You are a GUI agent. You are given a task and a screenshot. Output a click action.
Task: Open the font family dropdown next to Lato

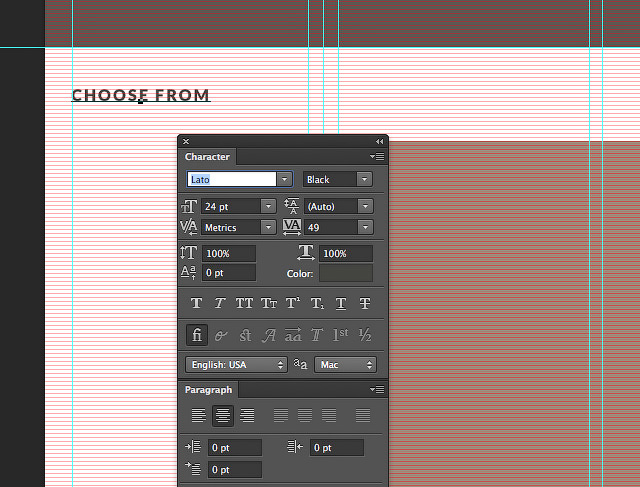[x=285, y=179]
